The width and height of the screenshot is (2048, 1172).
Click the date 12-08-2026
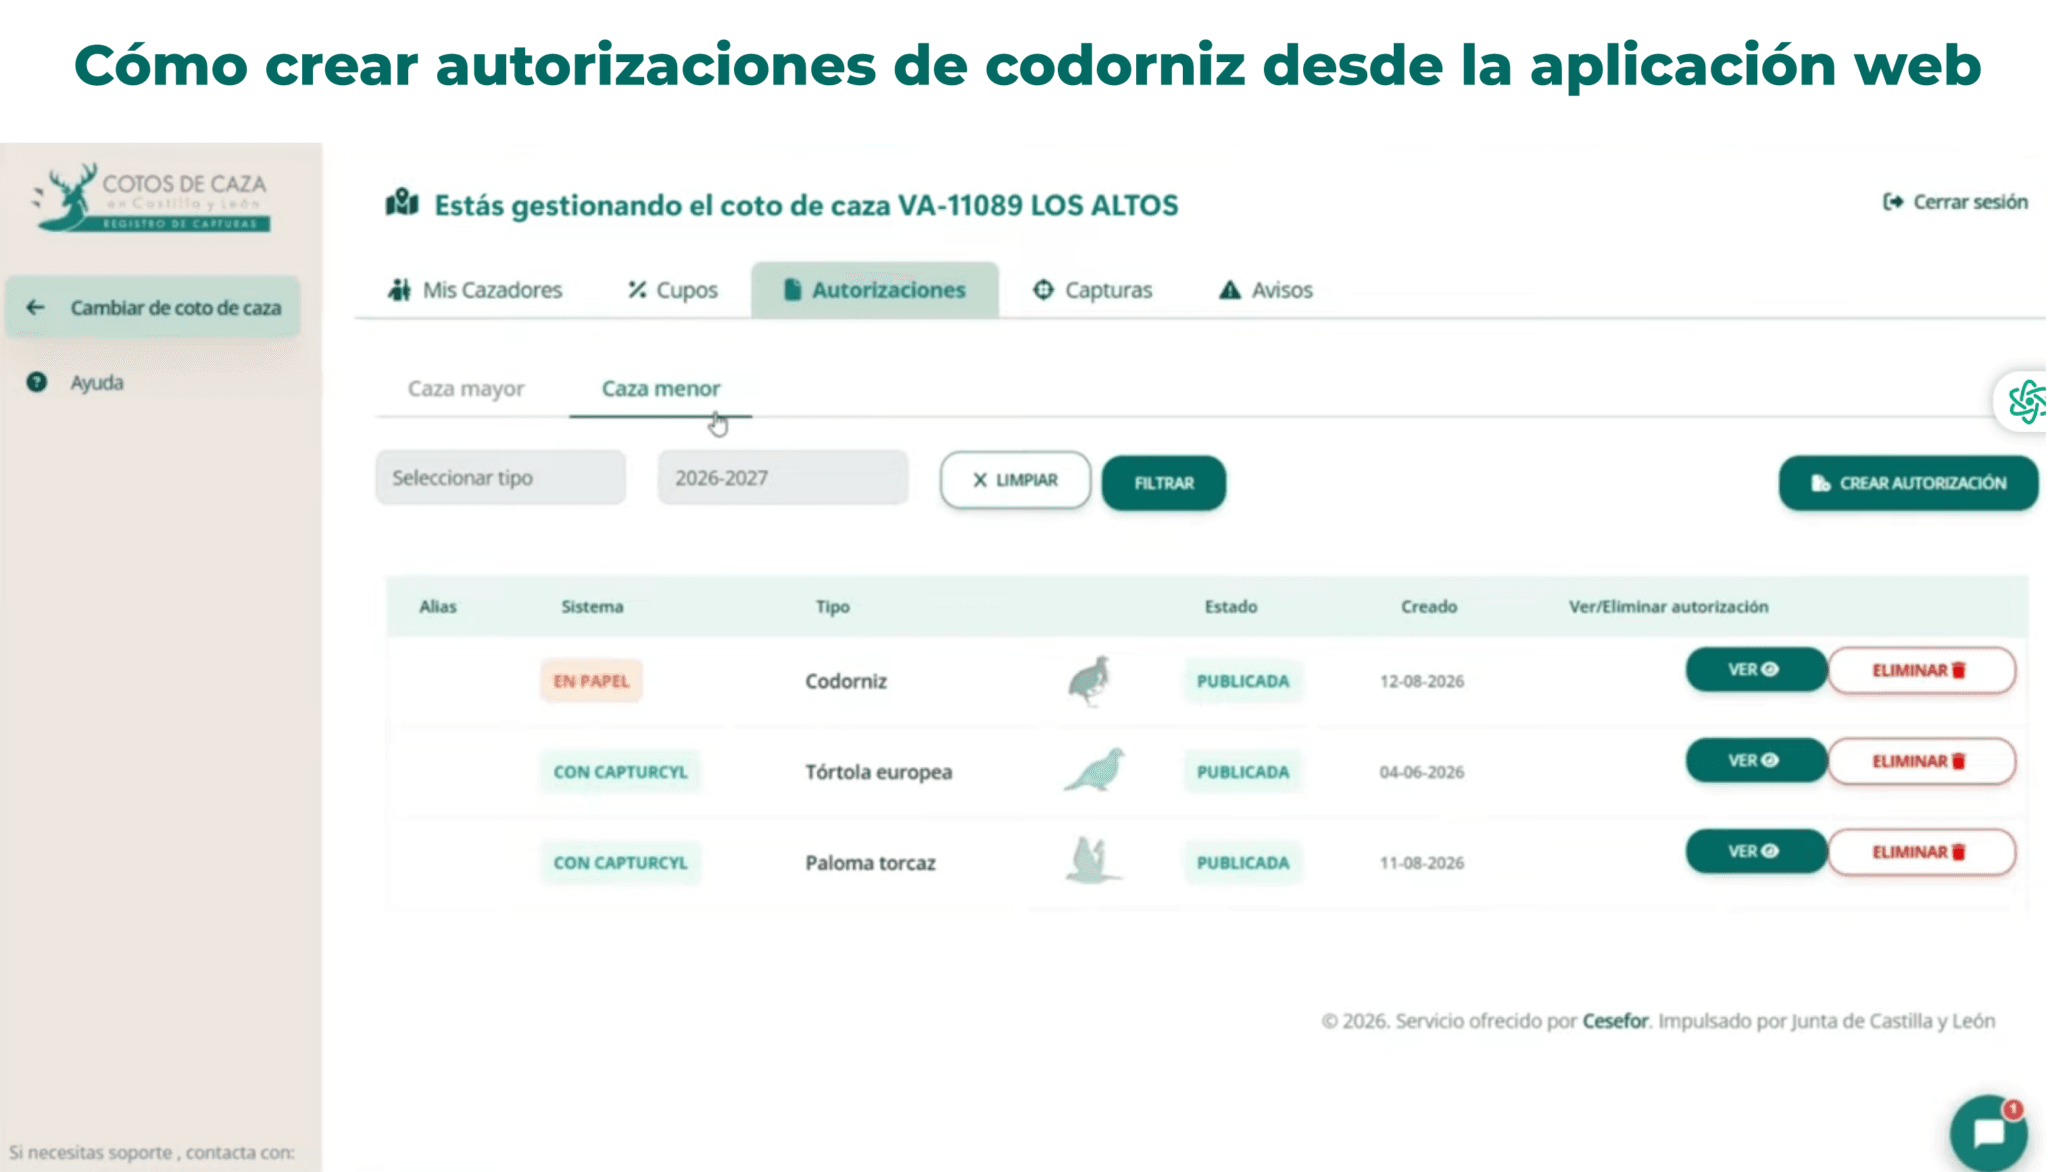[1422, 681]
